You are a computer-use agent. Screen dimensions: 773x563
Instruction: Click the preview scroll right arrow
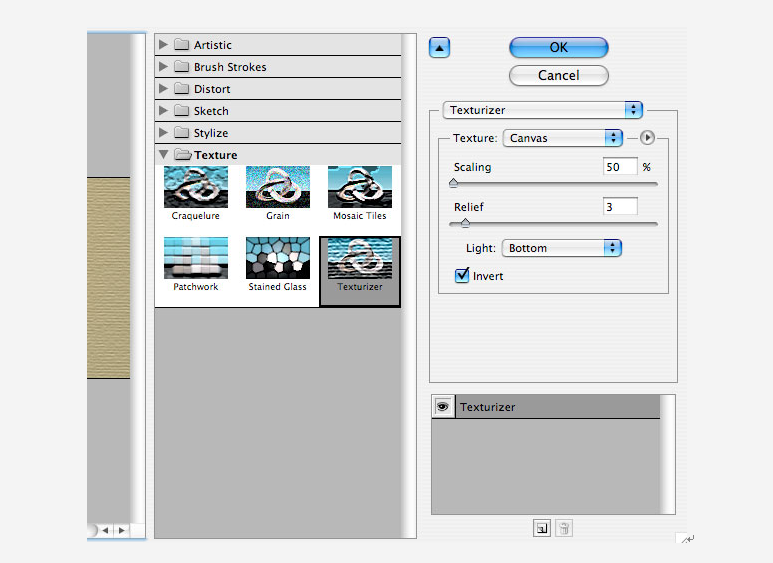[x=121, y=530]
